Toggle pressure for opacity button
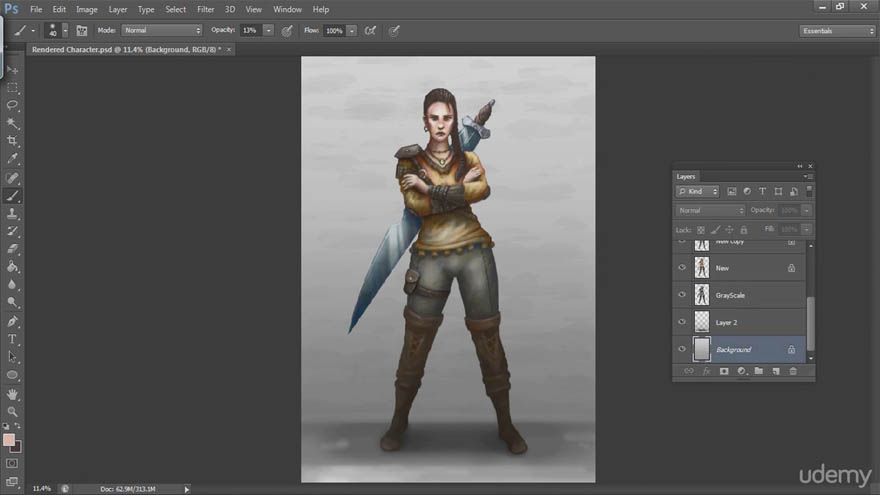This screenshot has height=495, width=880. (287, 31)
